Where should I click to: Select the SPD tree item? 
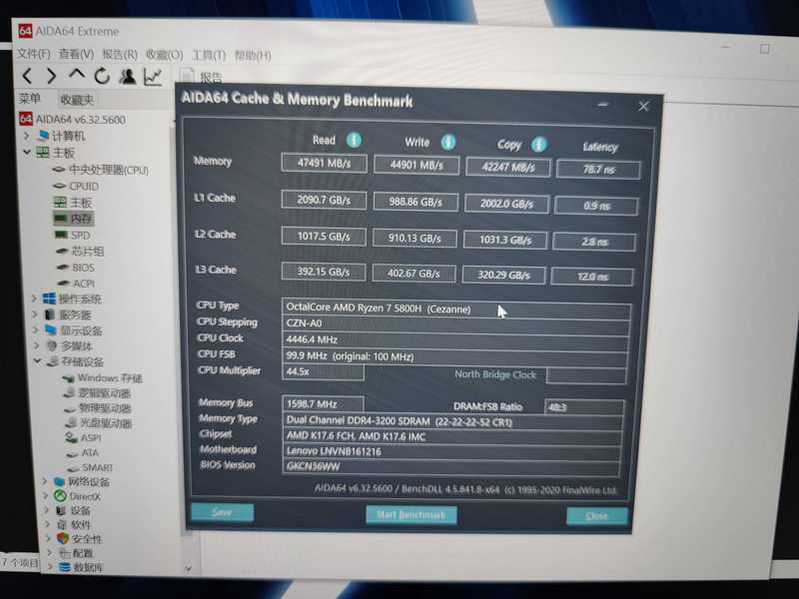coord(81,235)
